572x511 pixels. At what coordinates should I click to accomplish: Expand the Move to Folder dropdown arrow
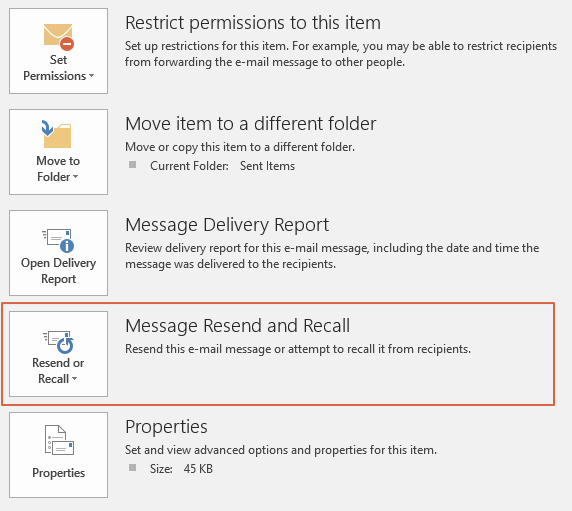coord(76,177)
